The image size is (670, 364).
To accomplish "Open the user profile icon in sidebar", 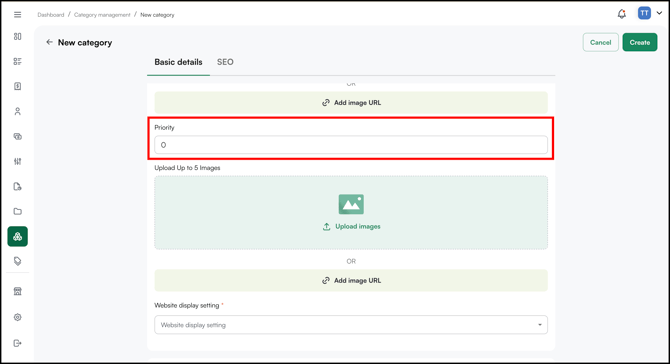I will tap(18, 112).
